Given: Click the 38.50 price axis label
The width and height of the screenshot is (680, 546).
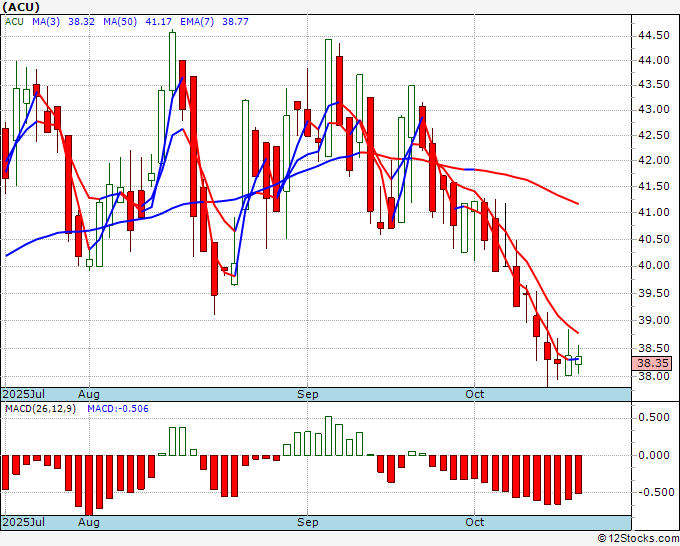Looking at the screenshot, I should click(654, 348).
